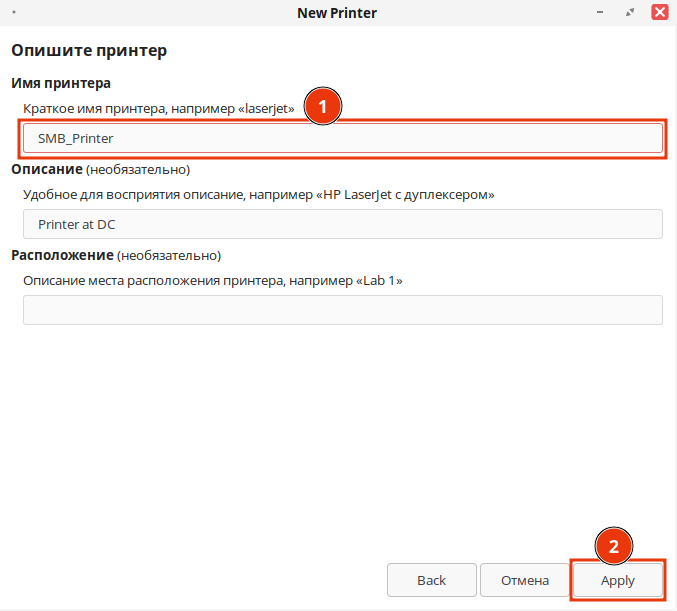Open the window menu dot in title bar
The image size is (677, 611).
[14, 13]
